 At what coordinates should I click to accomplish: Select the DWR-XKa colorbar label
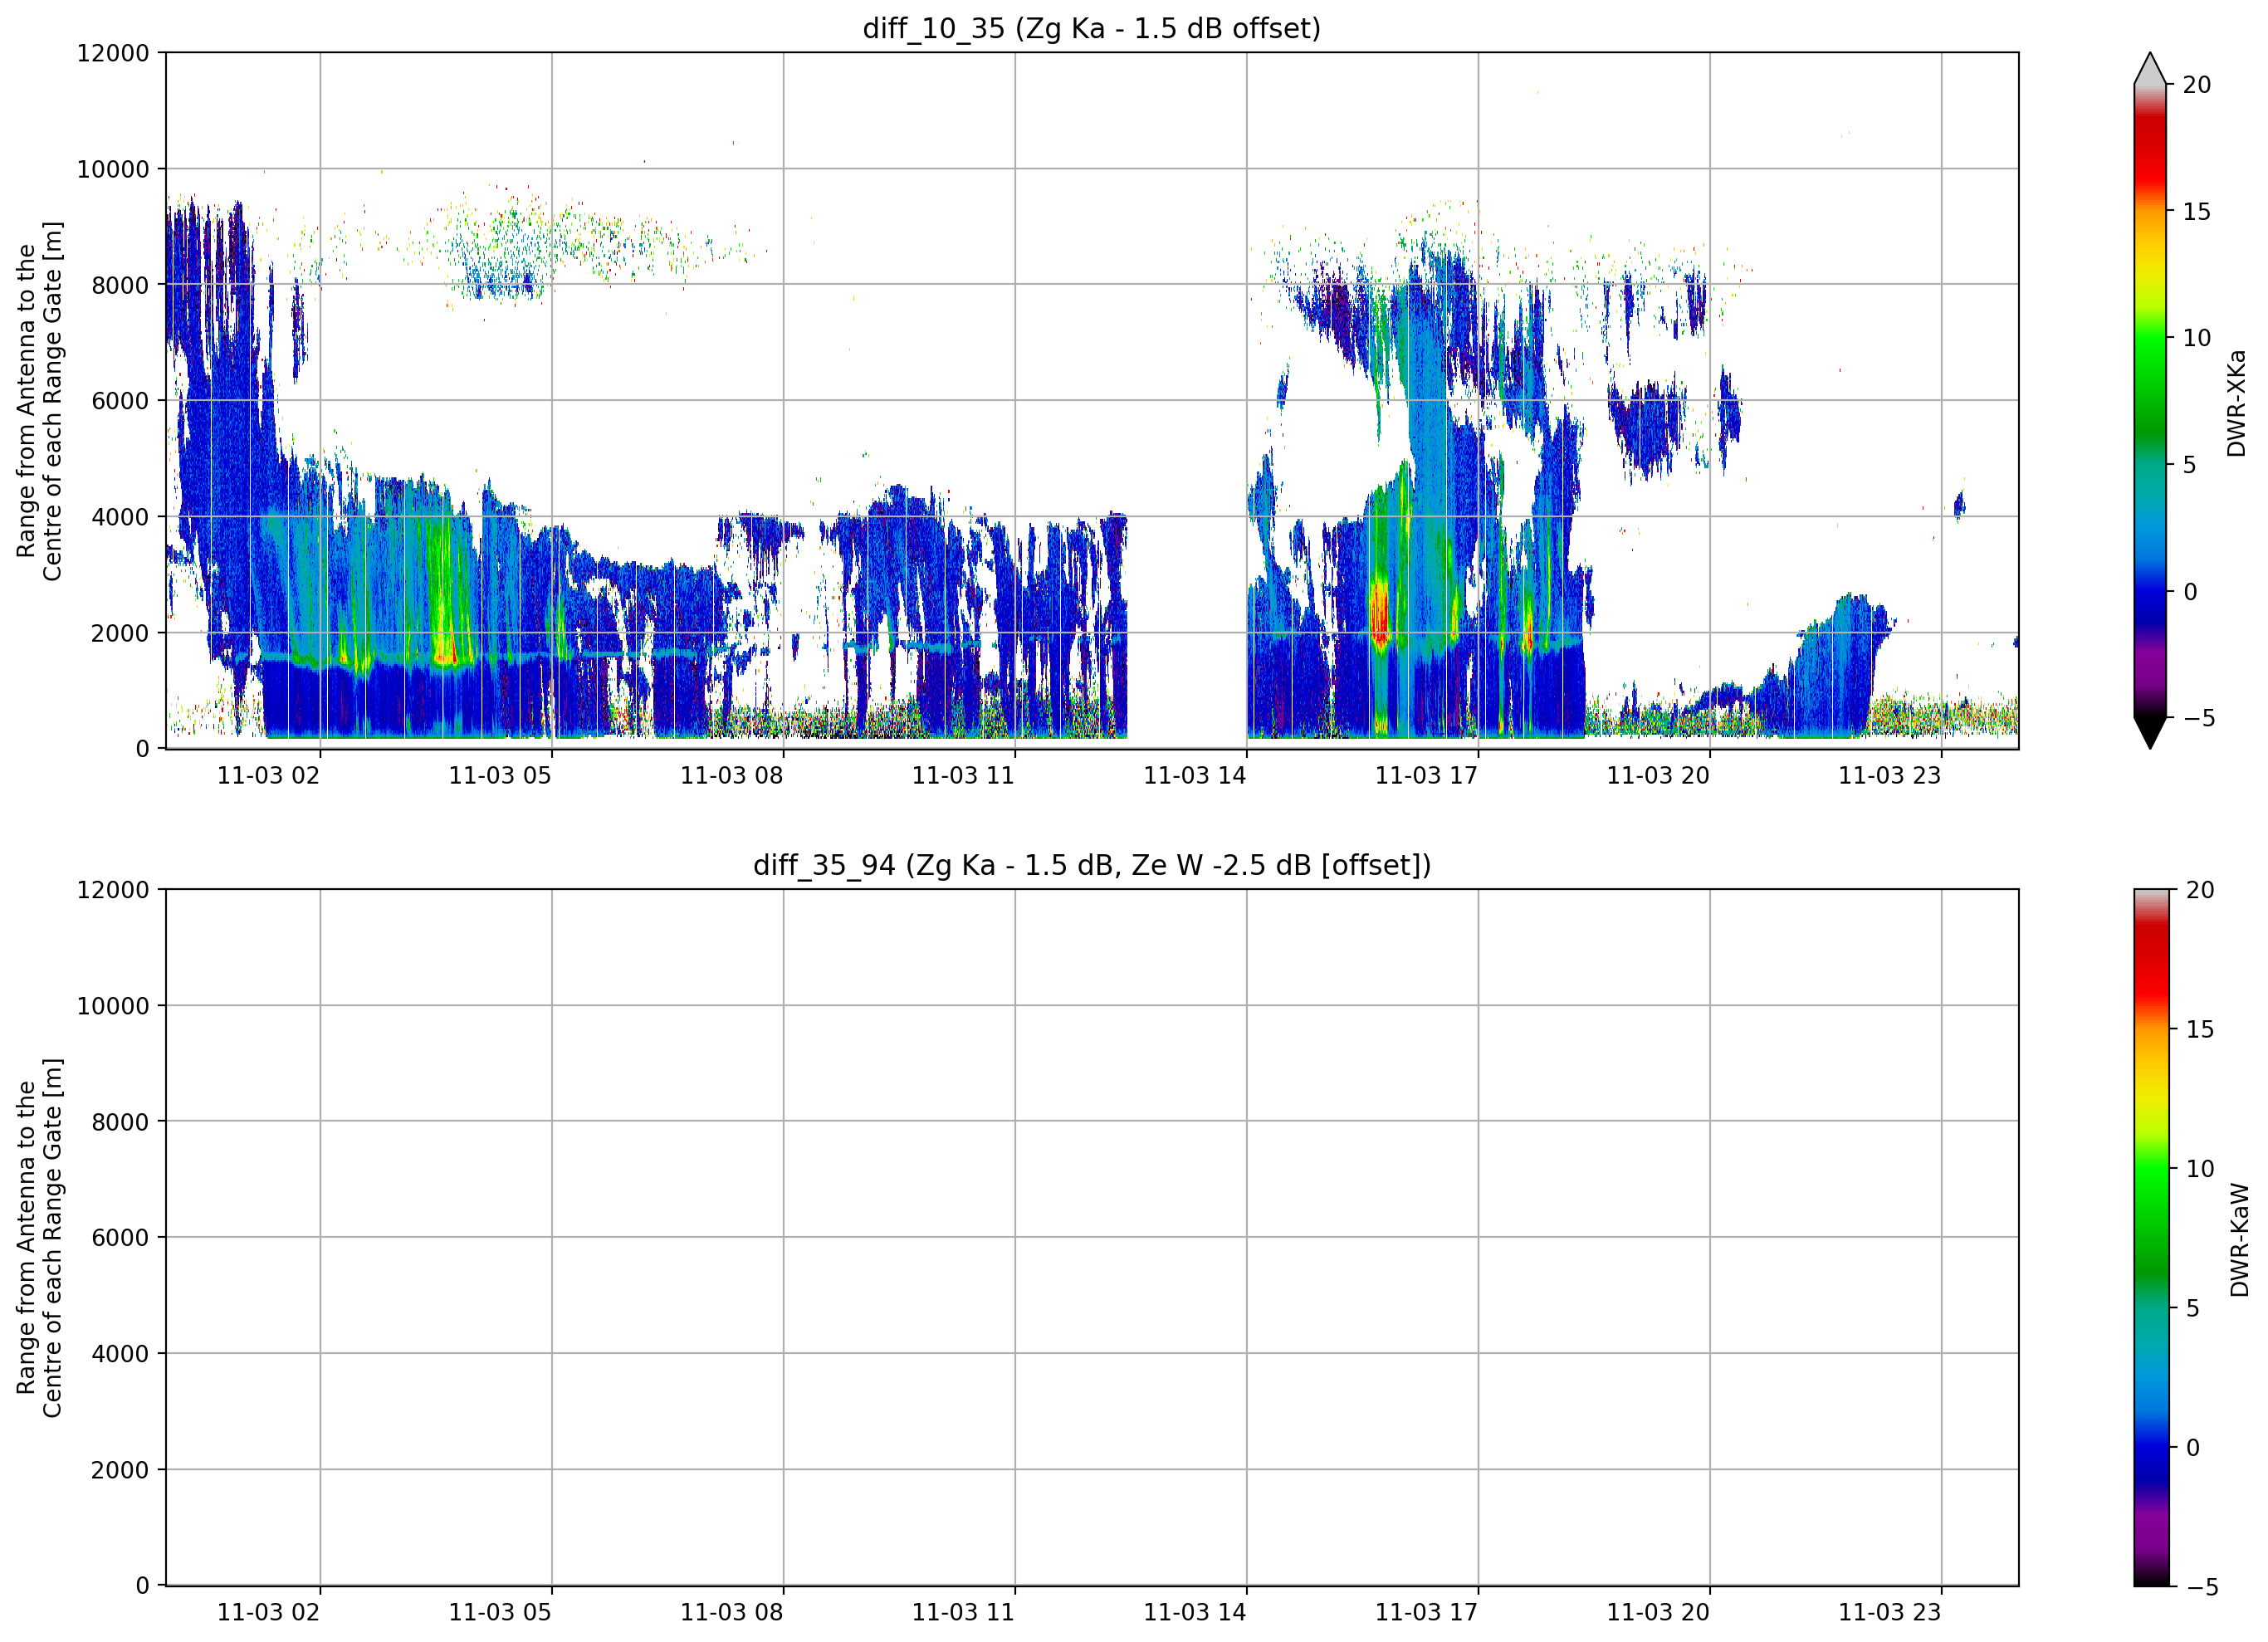[2236, 403]
